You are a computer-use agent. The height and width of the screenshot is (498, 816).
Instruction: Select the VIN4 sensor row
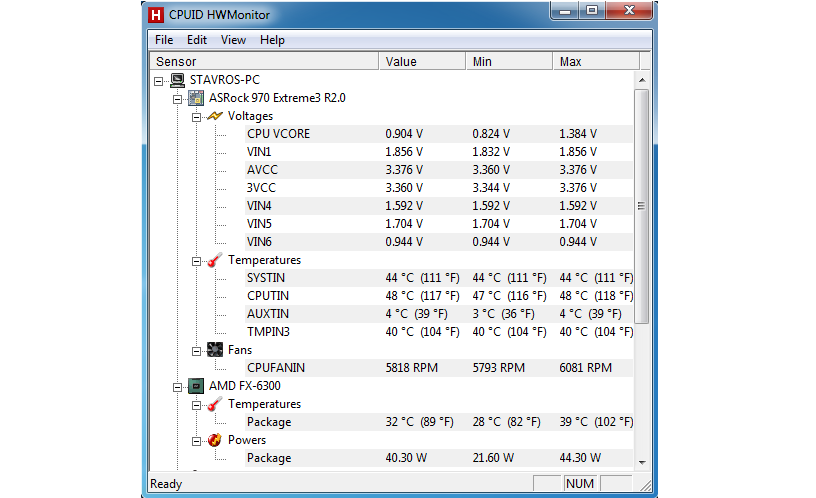pyautogui.click(x=439, y=206)
